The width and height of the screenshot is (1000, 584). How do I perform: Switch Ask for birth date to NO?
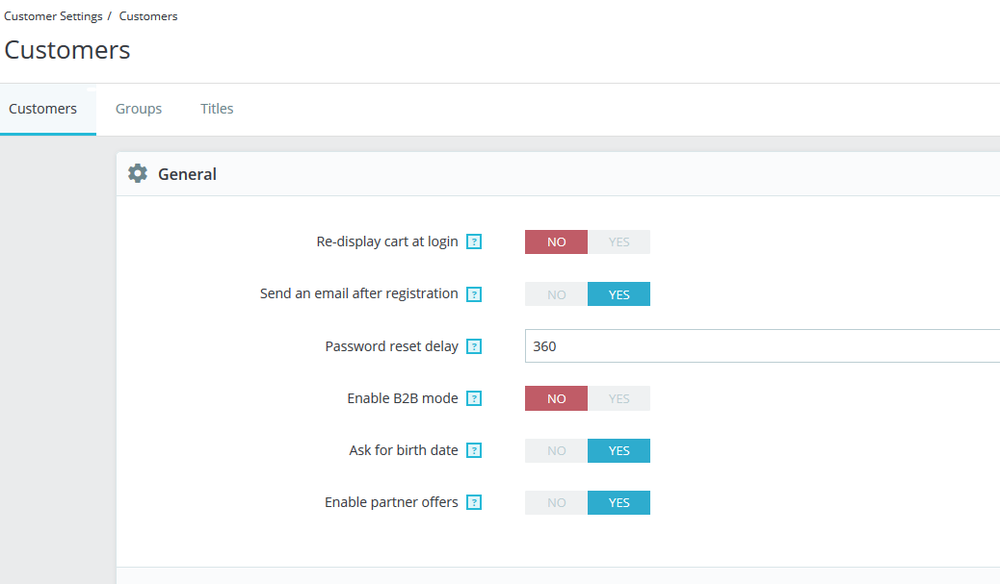click(556, 451)
